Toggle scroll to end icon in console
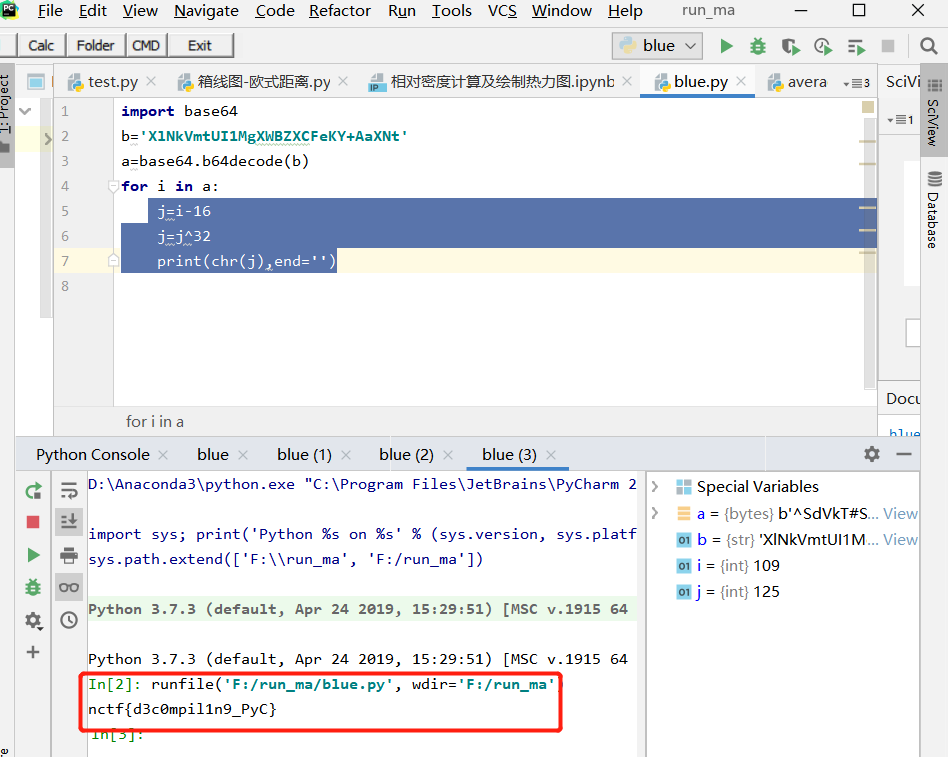 (x=69, y=521)
